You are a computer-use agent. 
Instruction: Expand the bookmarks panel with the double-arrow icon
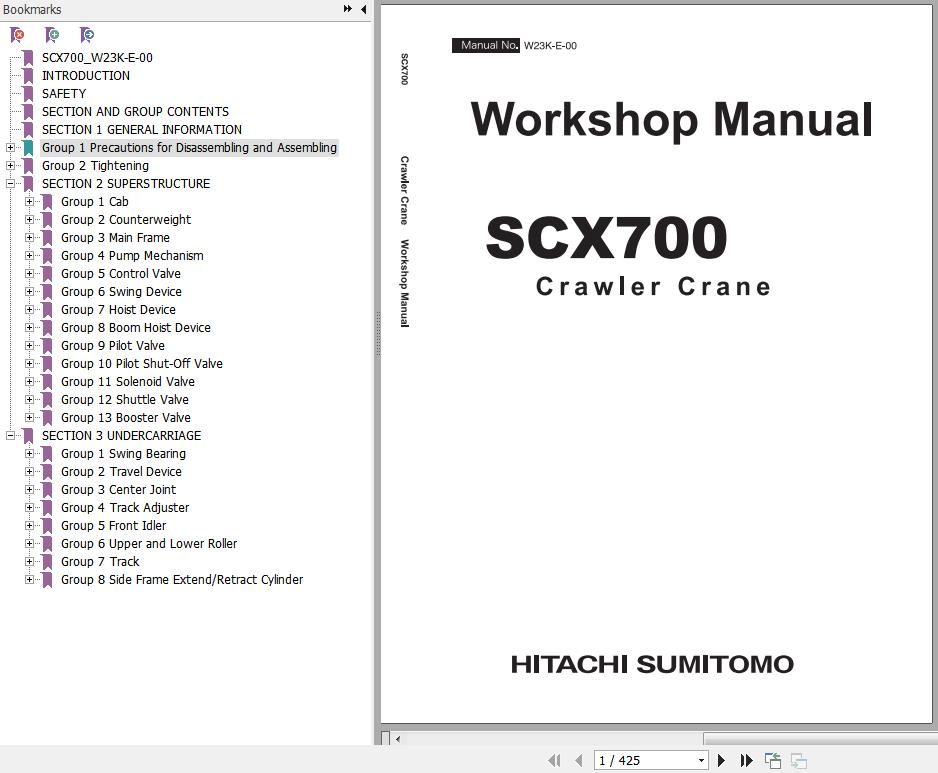pos(348,9)
